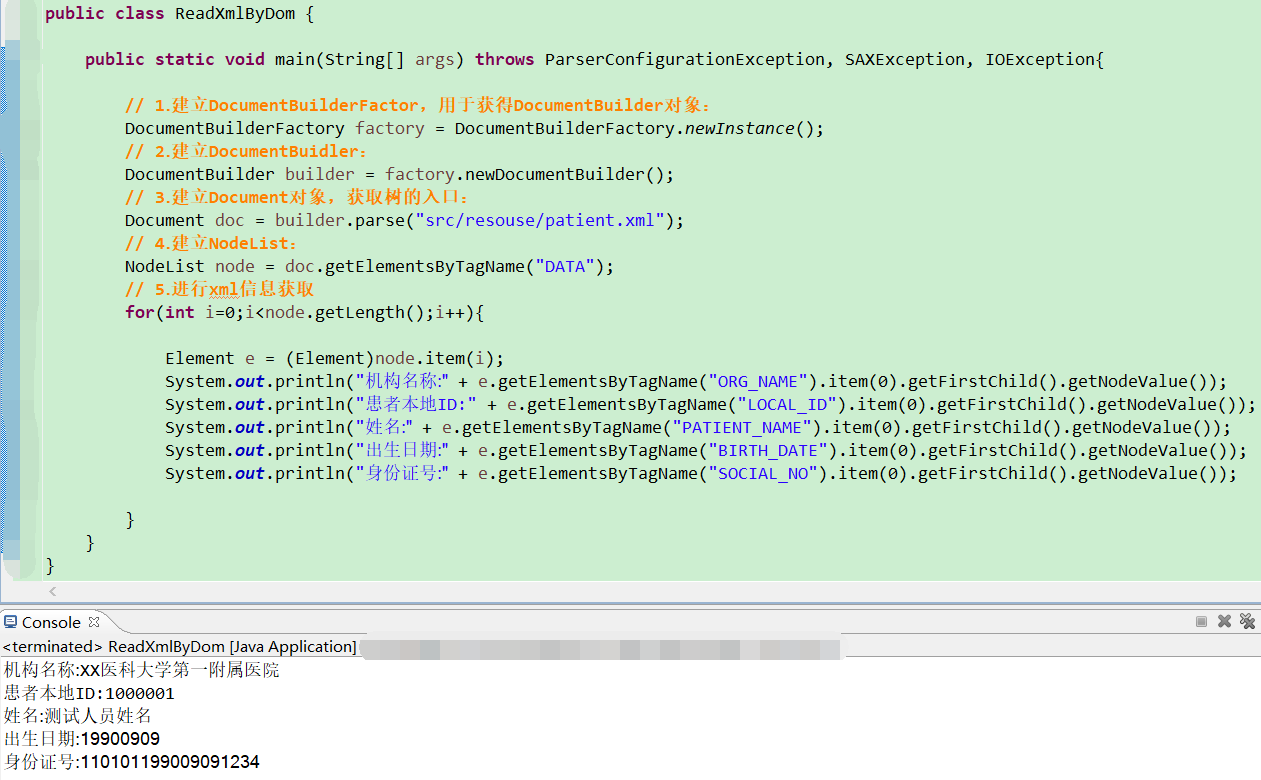The image size is (1261, 780).
Task: Click the "SOCIAL_NO" string literal
Action: point(763,473)
